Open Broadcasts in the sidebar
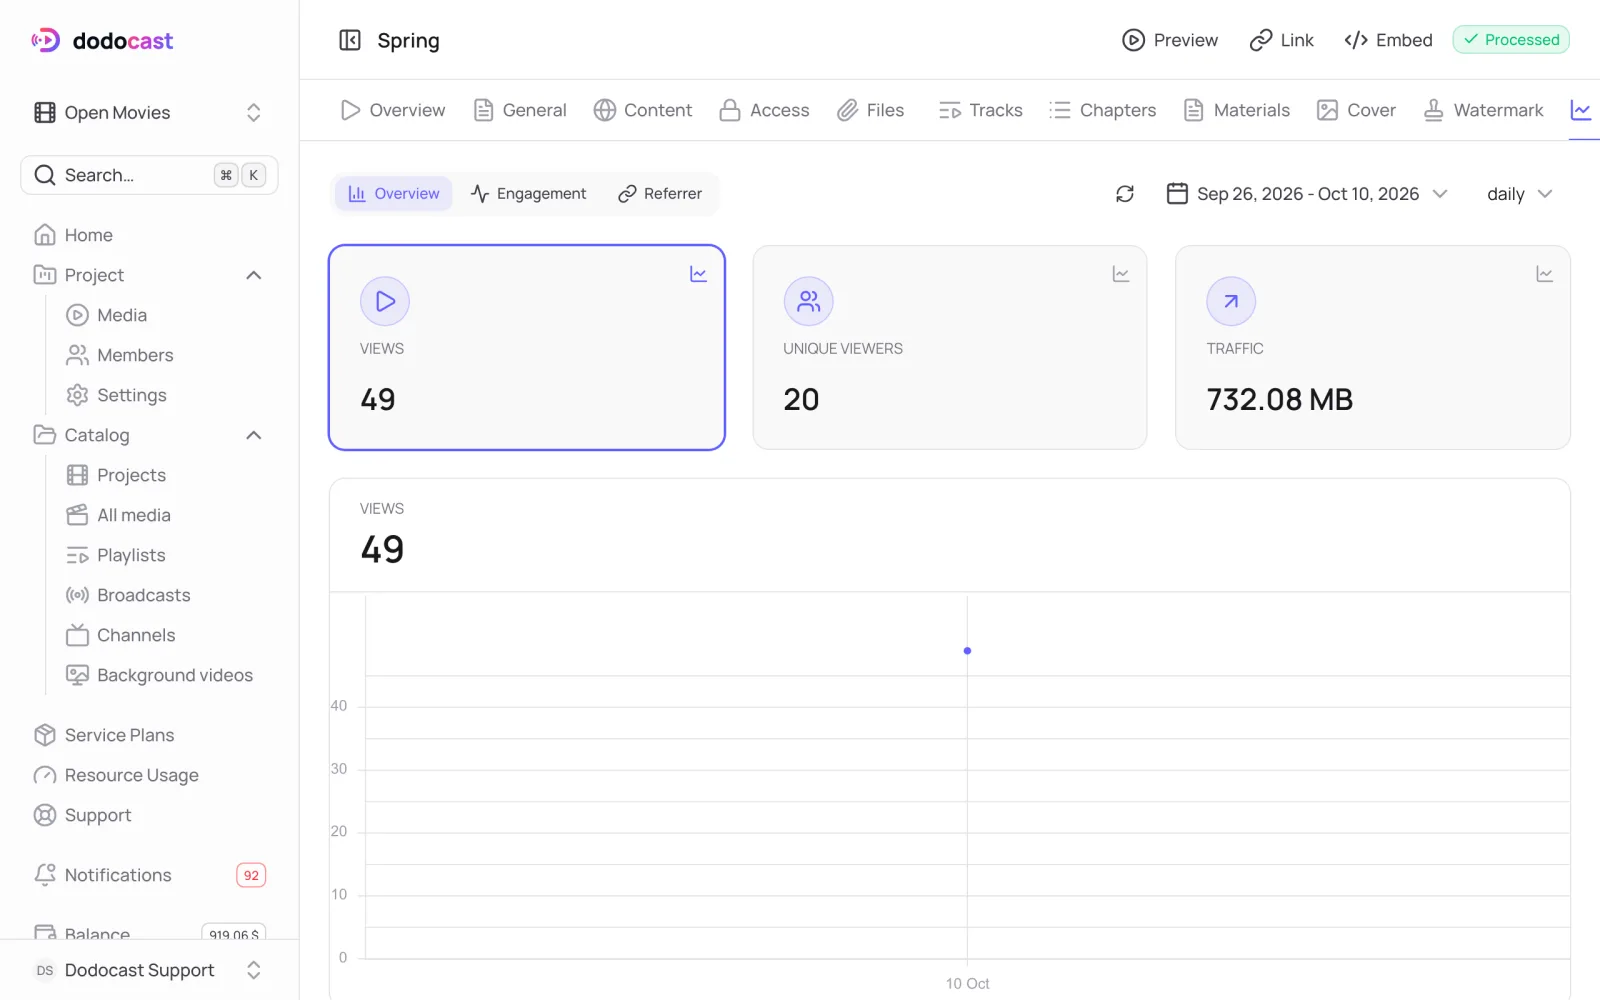Screen dimensions: 1600x1000 click(x=128, y=595)
